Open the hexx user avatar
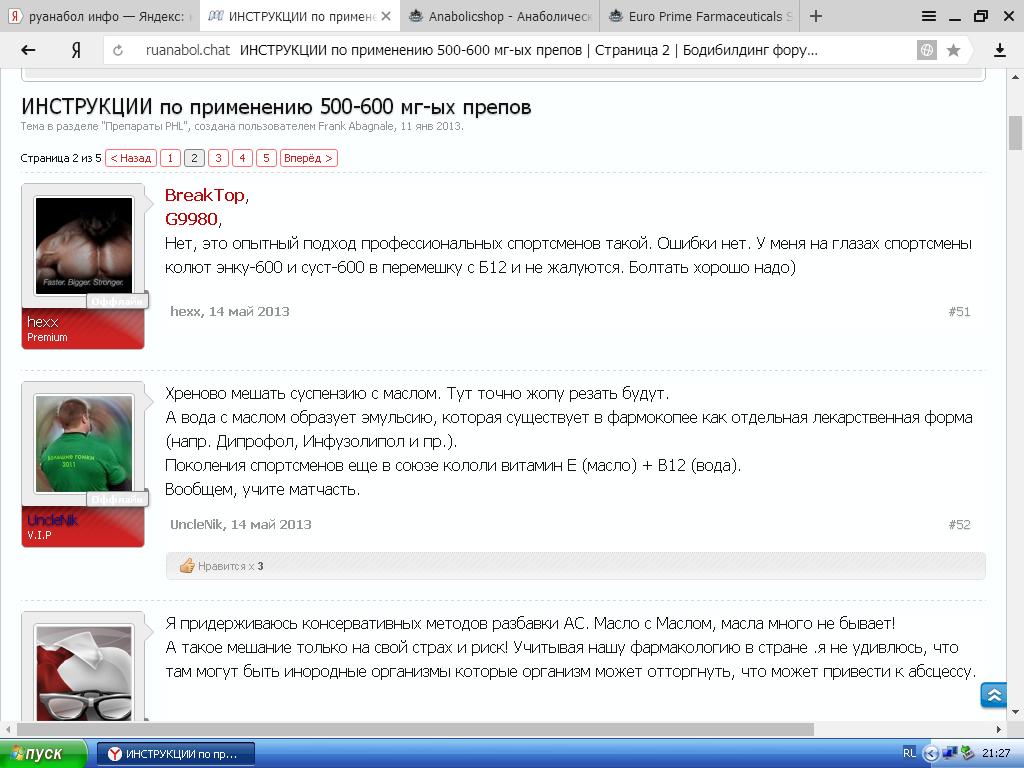Viewport: 1024px width, 768px height. click(x=83, y=246)
